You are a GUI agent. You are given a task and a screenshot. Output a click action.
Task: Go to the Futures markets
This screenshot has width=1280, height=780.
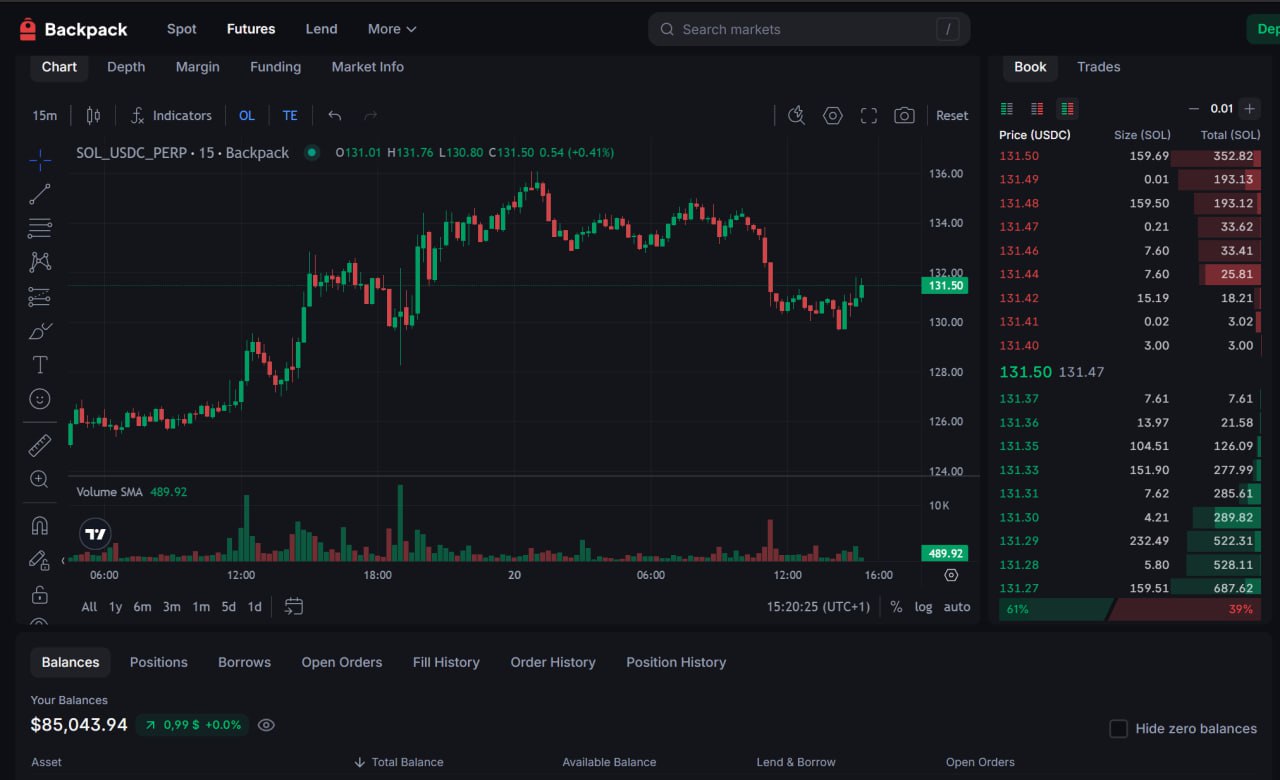[251, 29]
